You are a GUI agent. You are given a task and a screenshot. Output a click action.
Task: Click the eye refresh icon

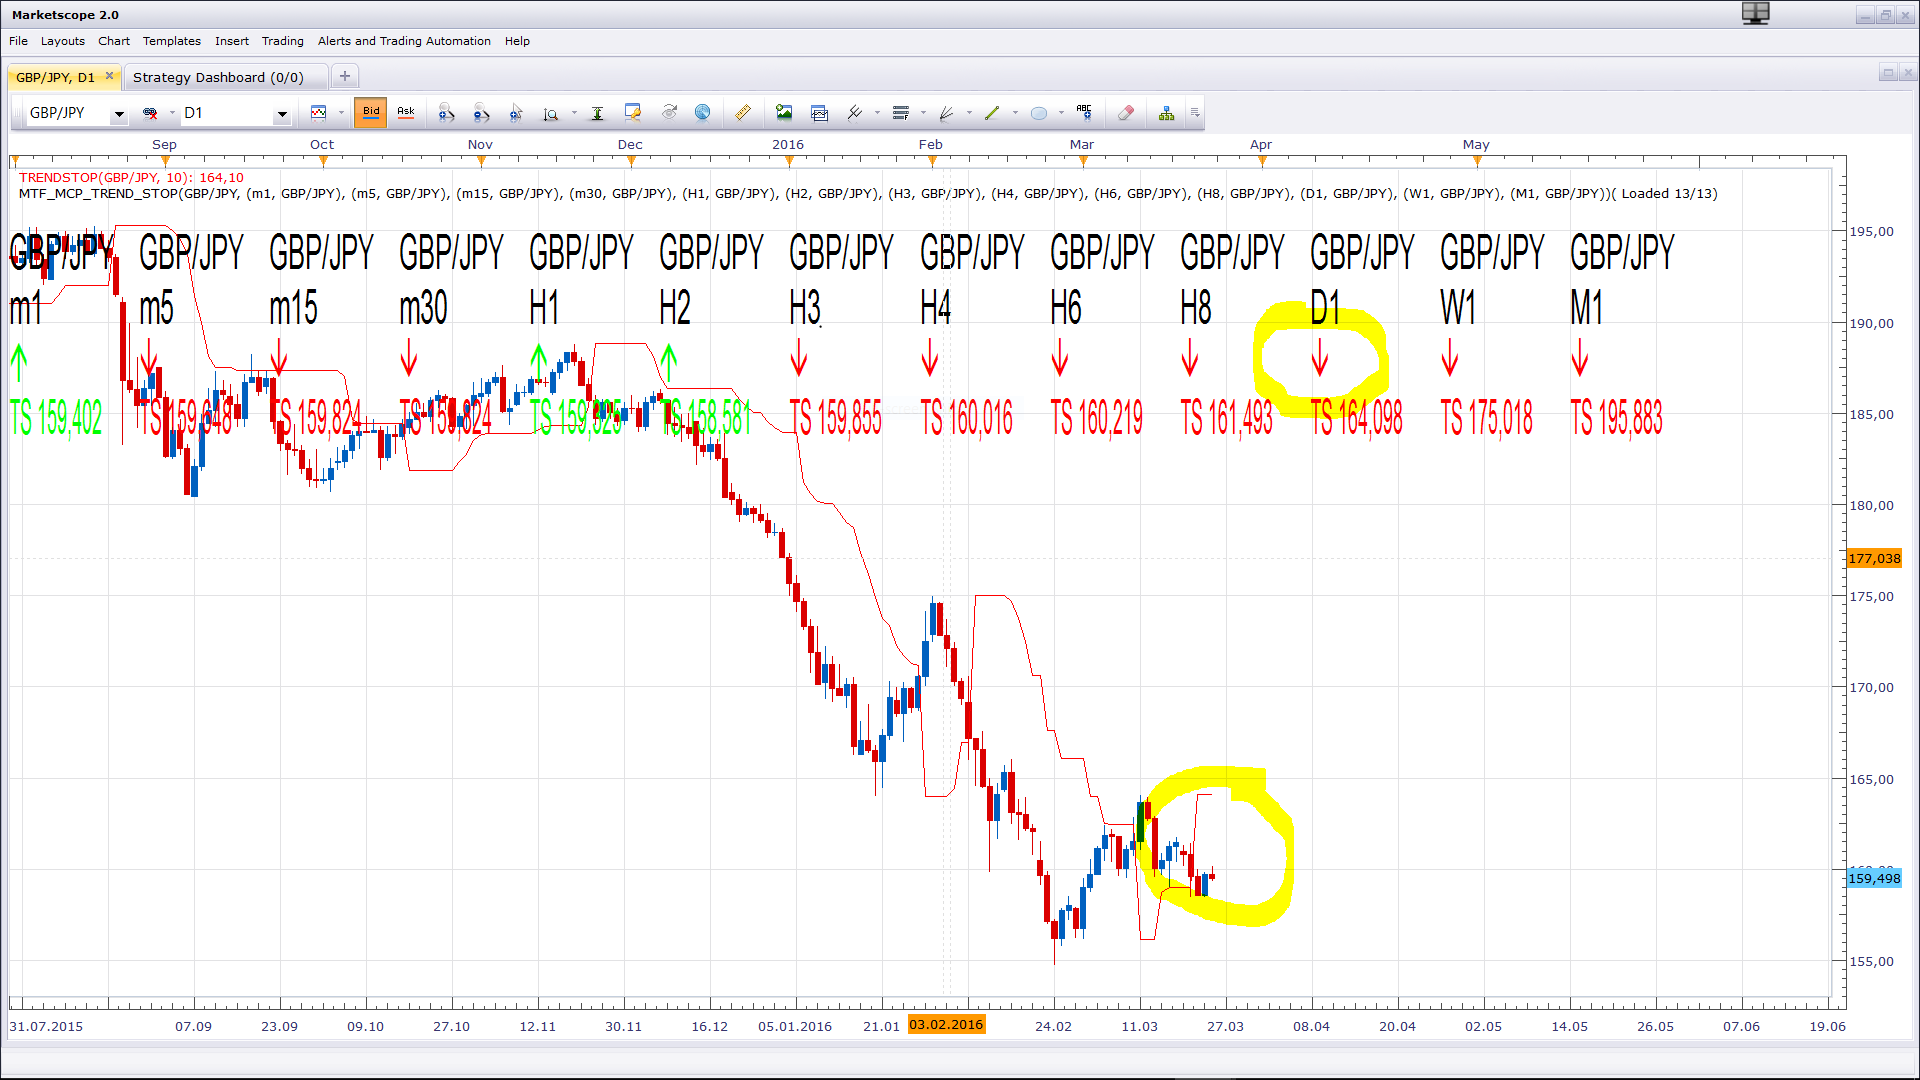(x=669, y=113)
